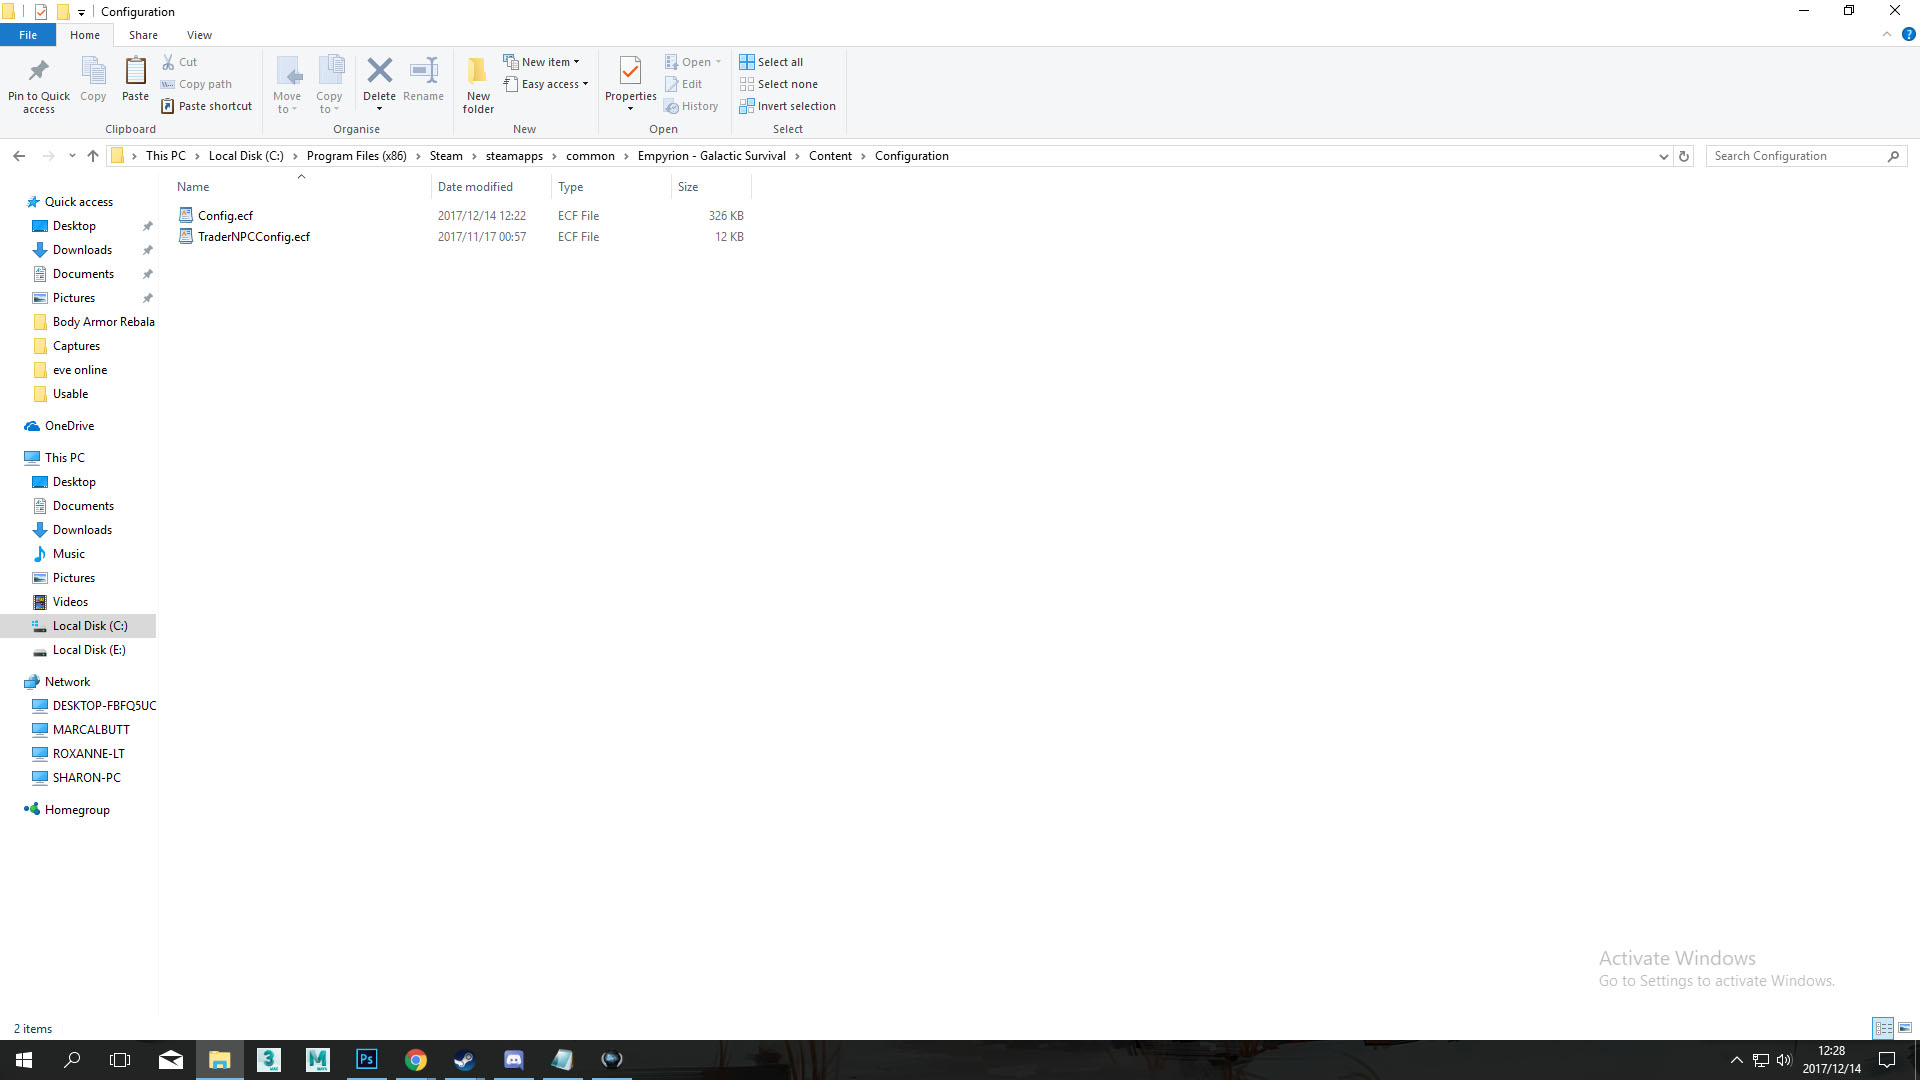Screen dimensions: 1920x1080
Task: Click the History command
Action: click(x=691, y=106)
